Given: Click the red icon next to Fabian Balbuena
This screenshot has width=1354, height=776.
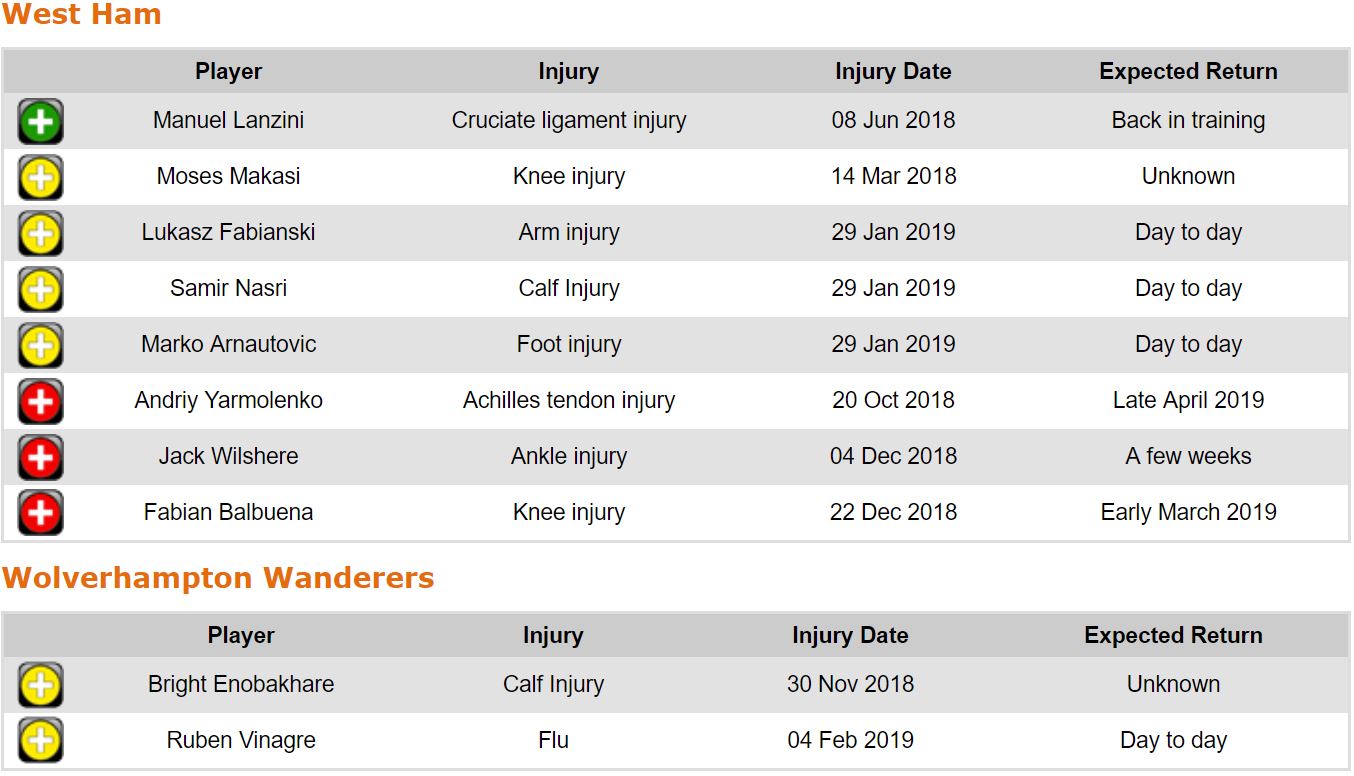Looking at the screenshot, I should point(40,514).
